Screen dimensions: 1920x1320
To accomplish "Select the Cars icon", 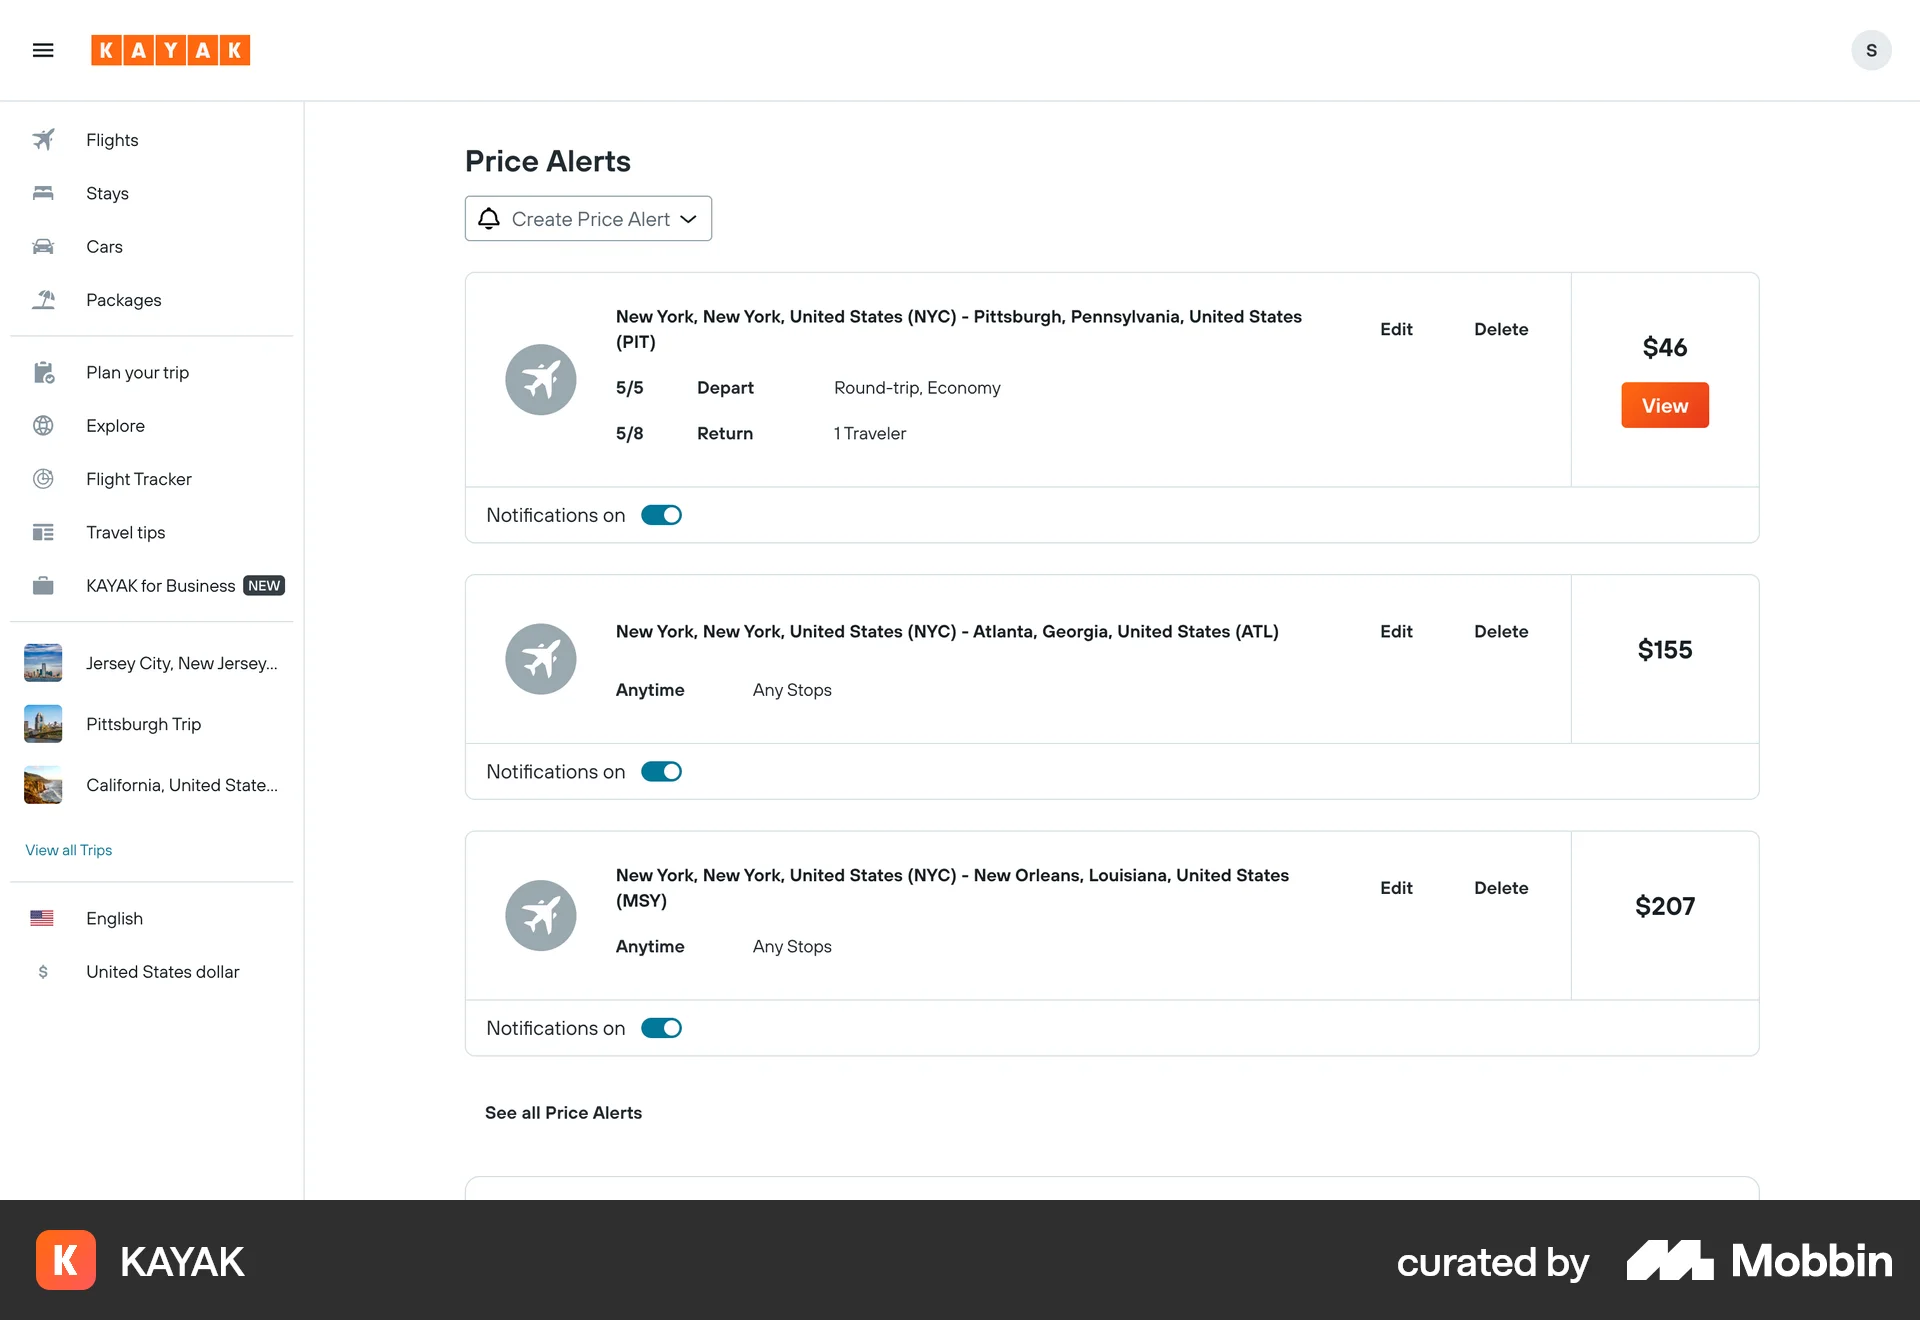I will click(44, 246).
